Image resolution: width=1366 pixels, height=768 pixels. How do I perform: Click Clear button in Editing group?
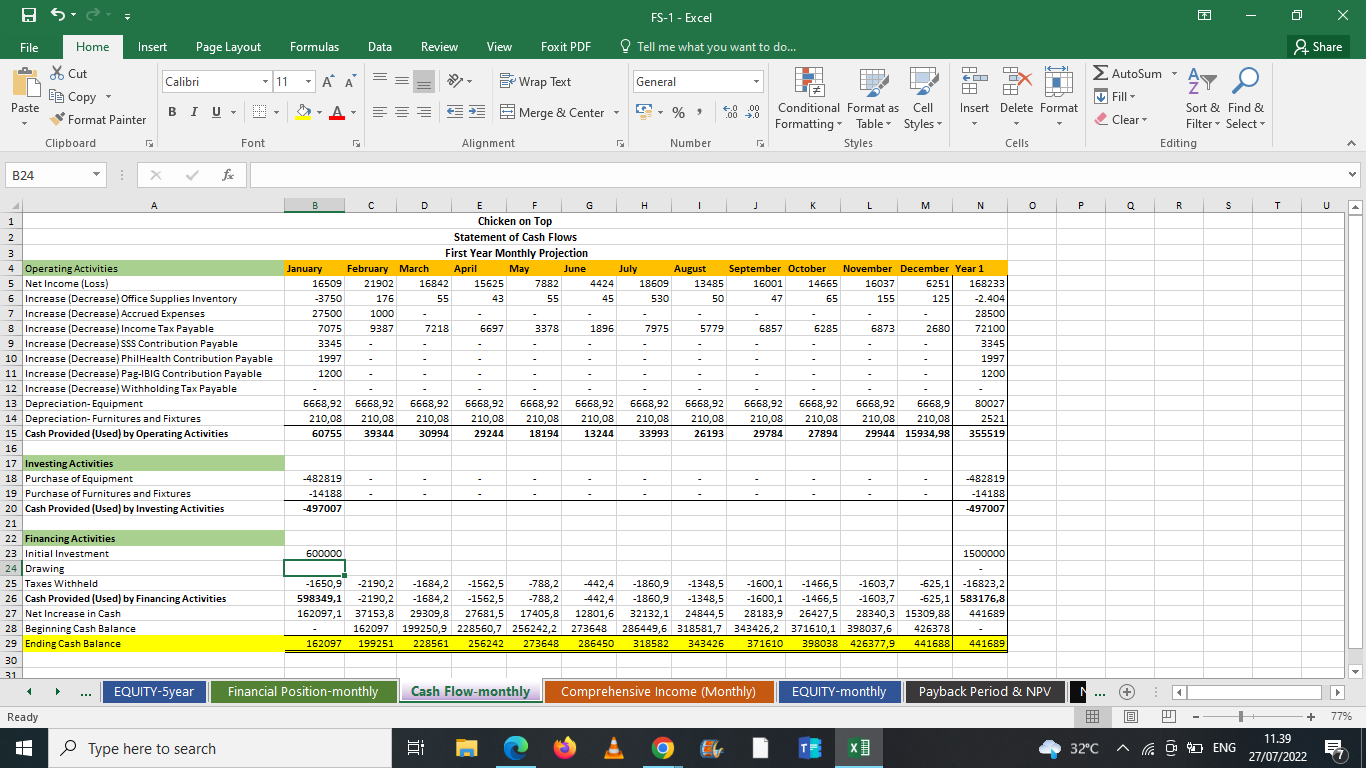1122,119
